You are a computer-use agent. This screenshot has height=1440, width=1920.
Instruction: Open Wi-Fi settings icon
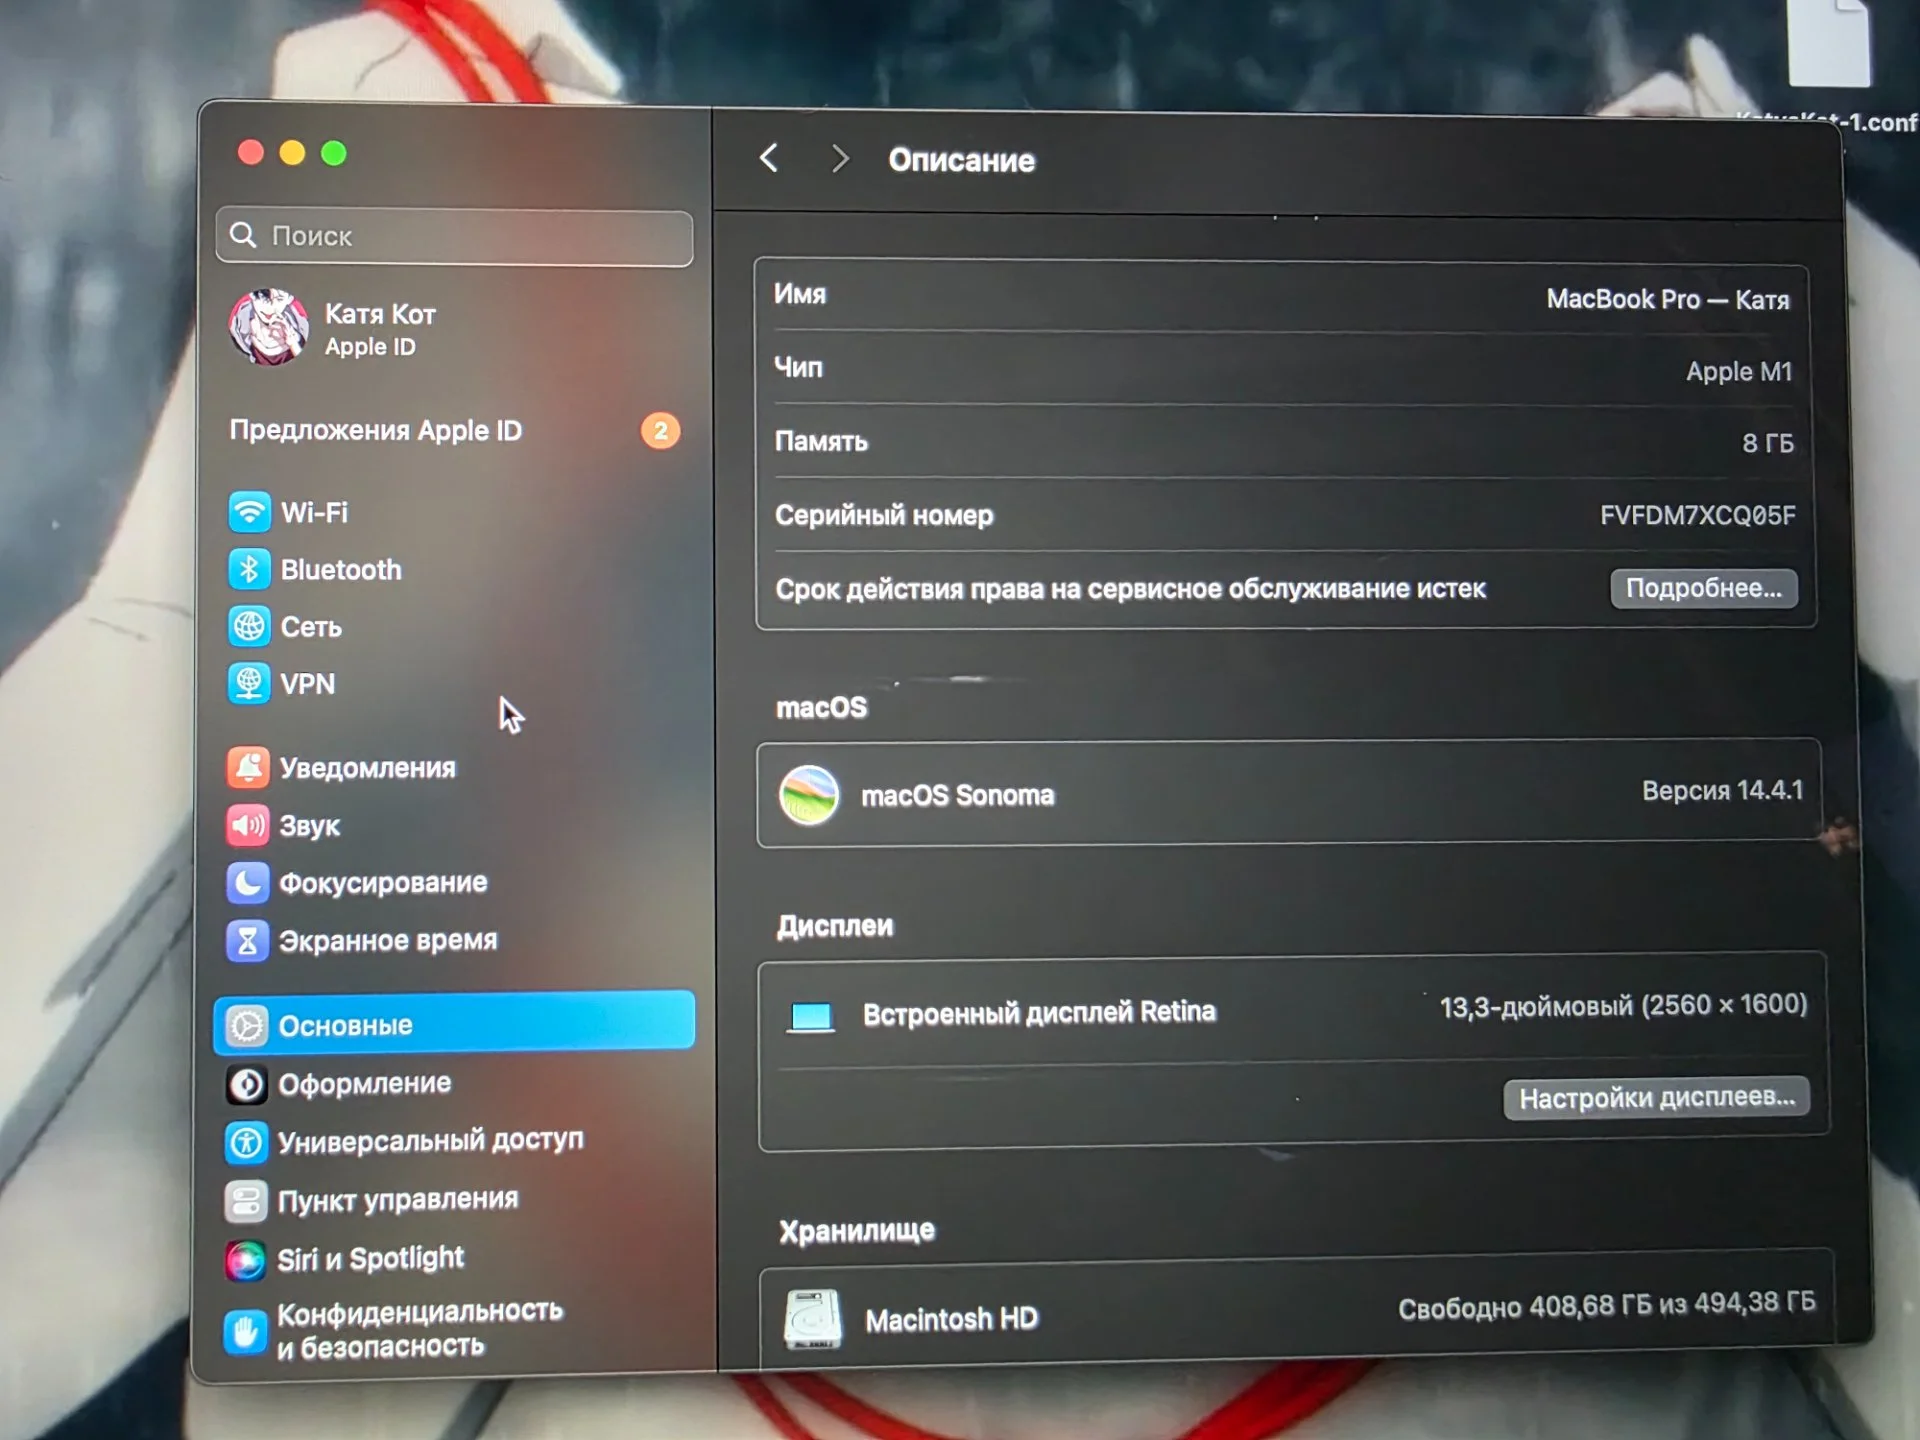click(249, 512)
